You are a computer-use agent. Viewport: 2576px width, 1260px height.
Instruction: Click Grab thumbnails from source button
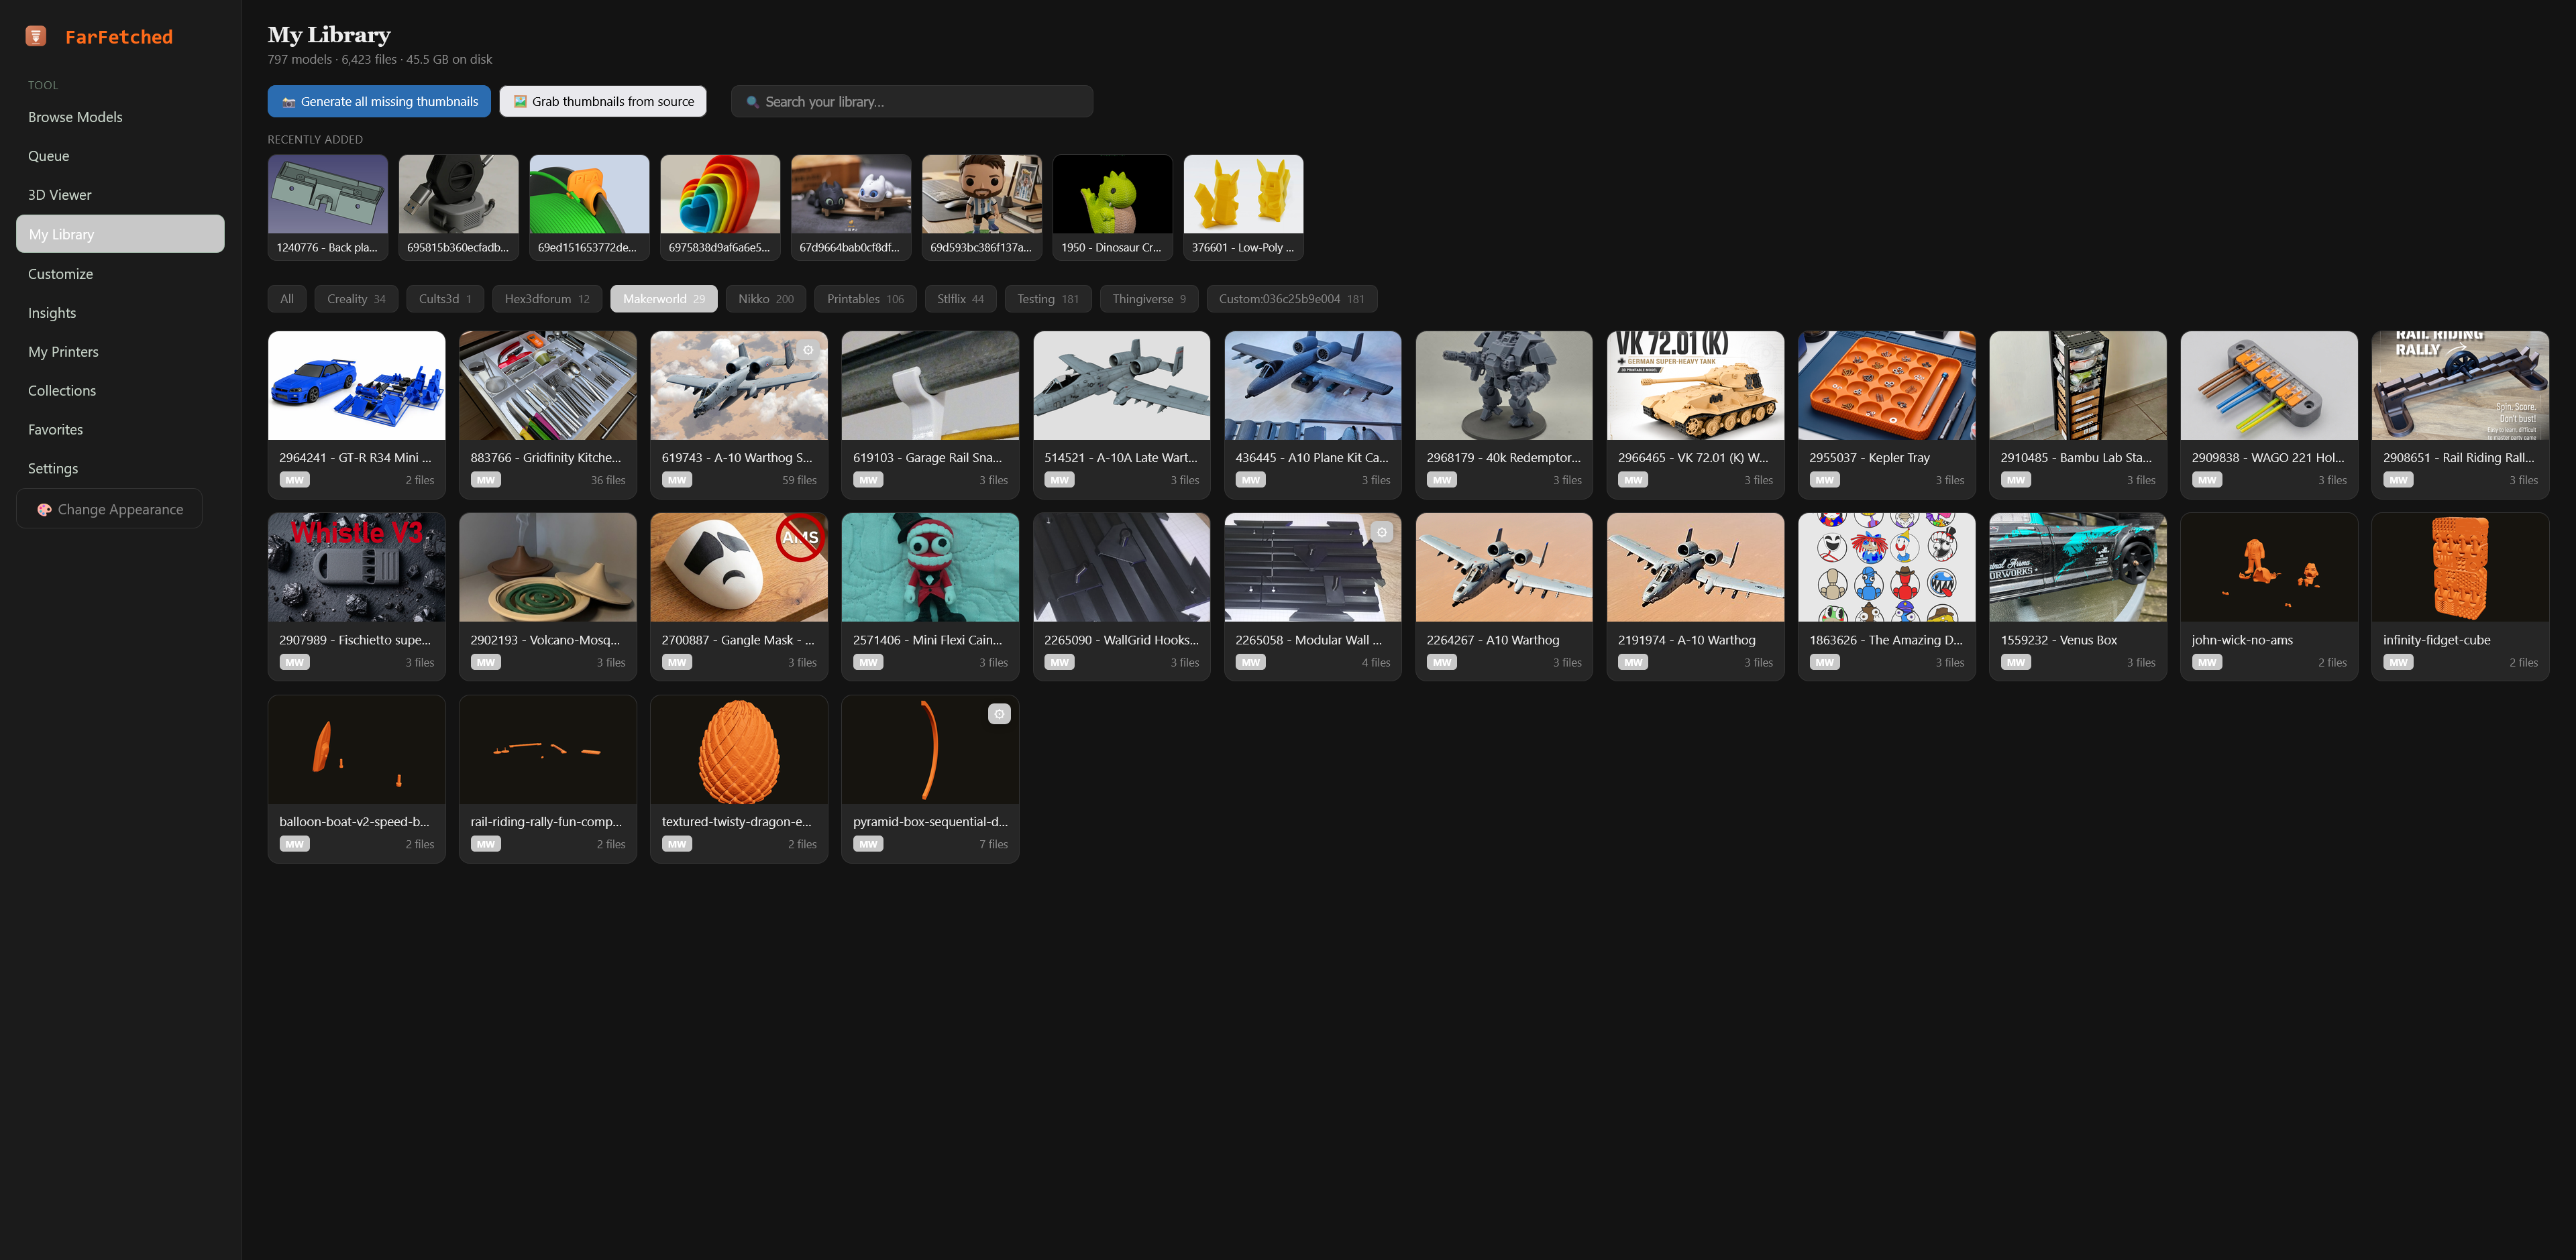pos(603,102)
